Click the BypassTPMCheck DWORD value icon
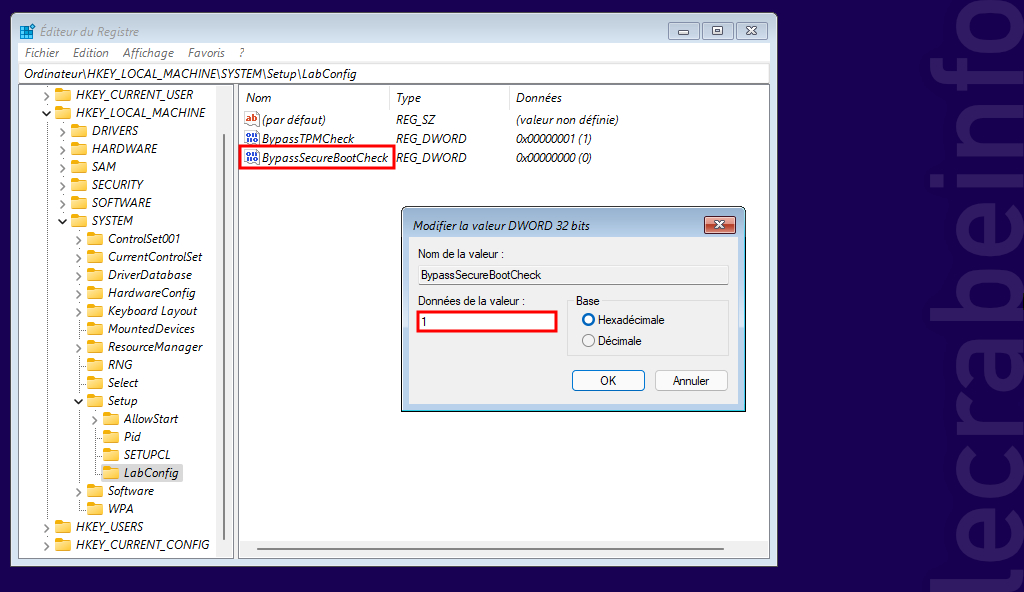Viewport: 1024px width, 592px height. pos(252,139)
